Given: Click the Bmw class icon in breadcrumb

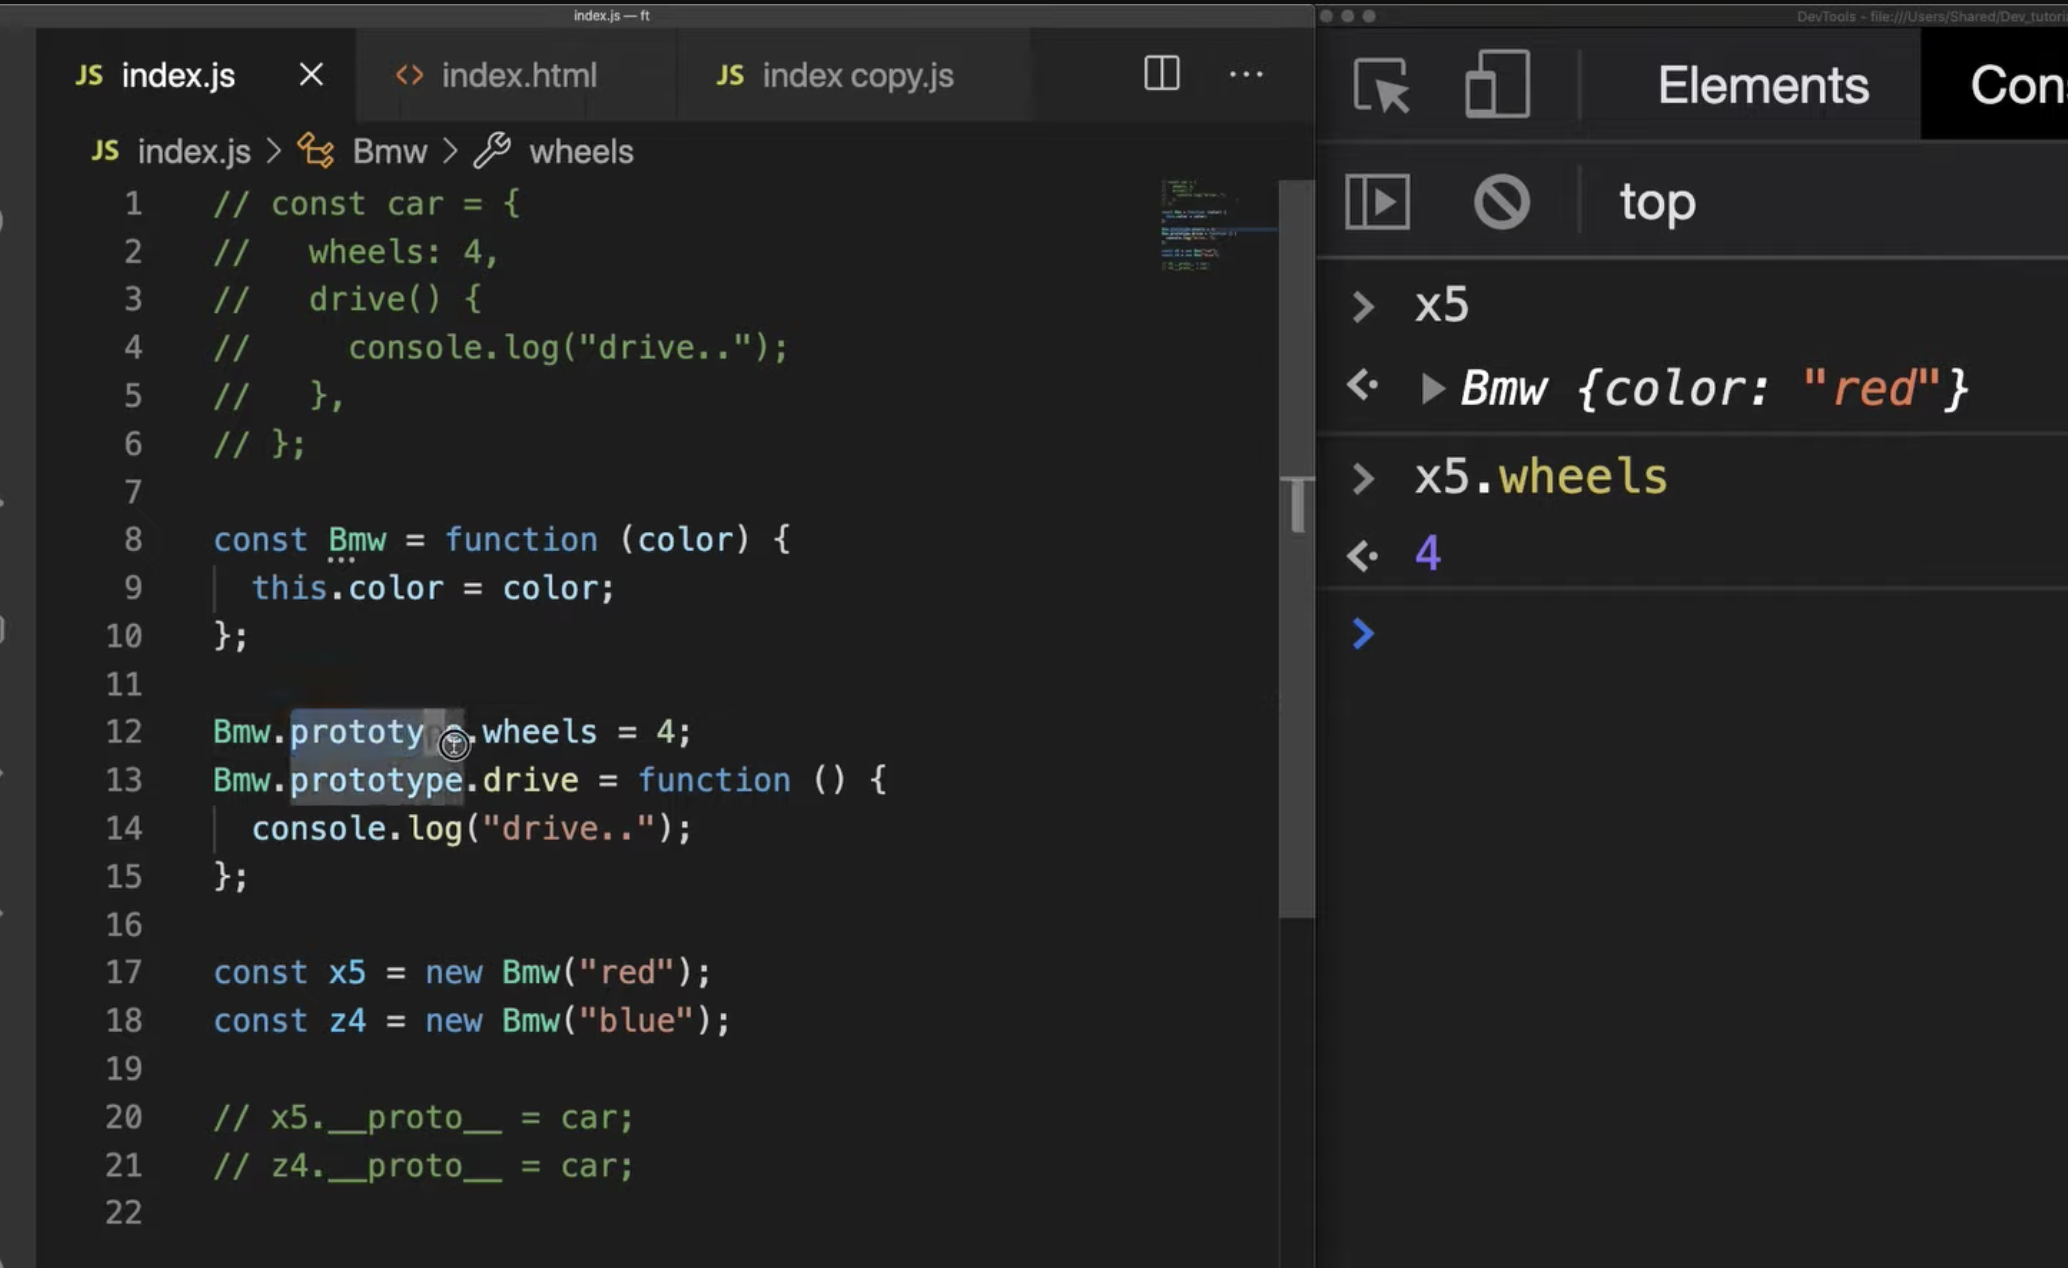Looking at the screenshot, I should [316, 151].
